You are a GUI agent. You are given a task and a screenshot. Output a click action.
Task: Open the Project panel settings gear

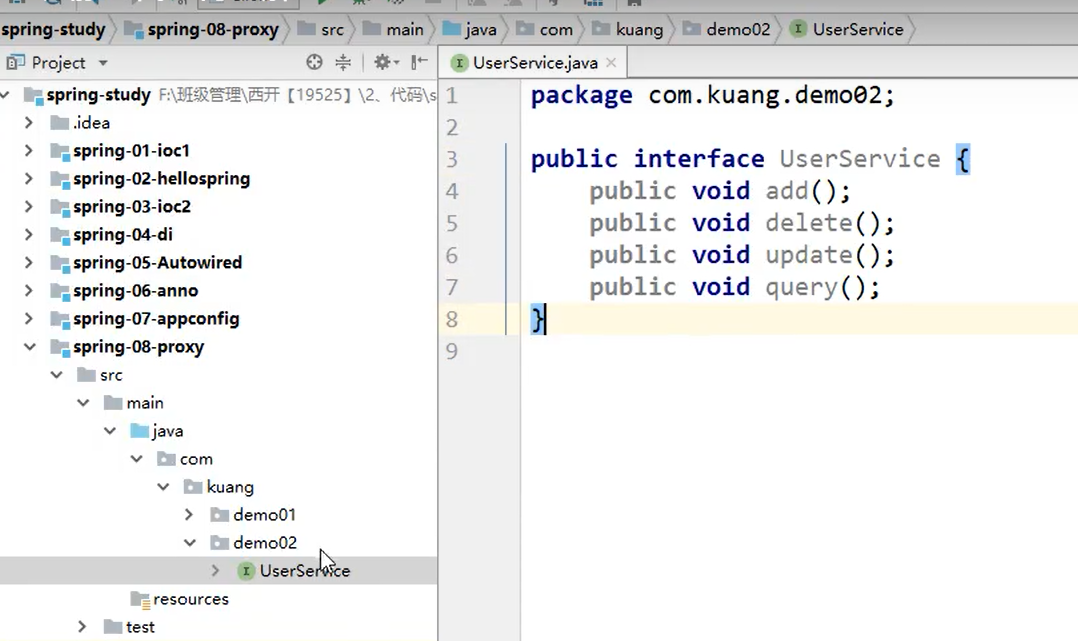point(386,63)
